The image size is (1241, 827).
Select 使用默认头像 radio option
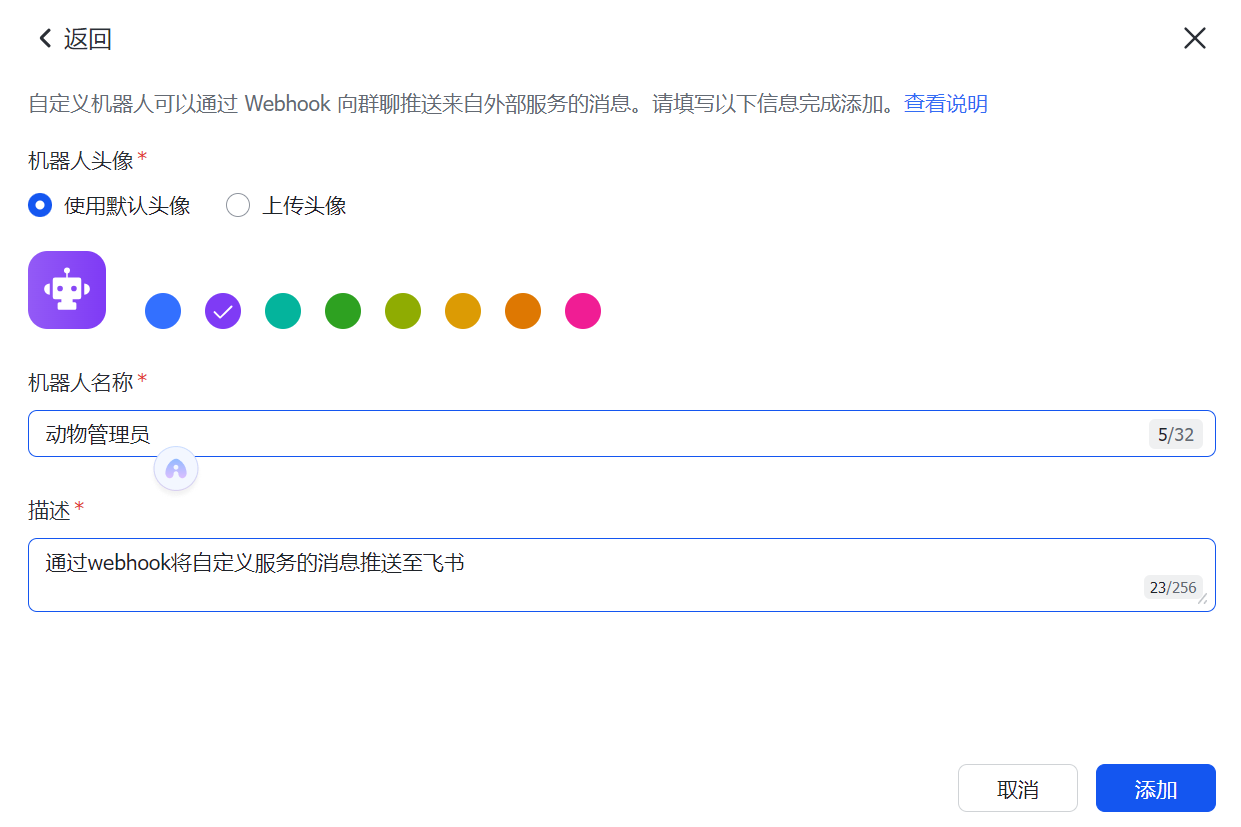(40, 206)
